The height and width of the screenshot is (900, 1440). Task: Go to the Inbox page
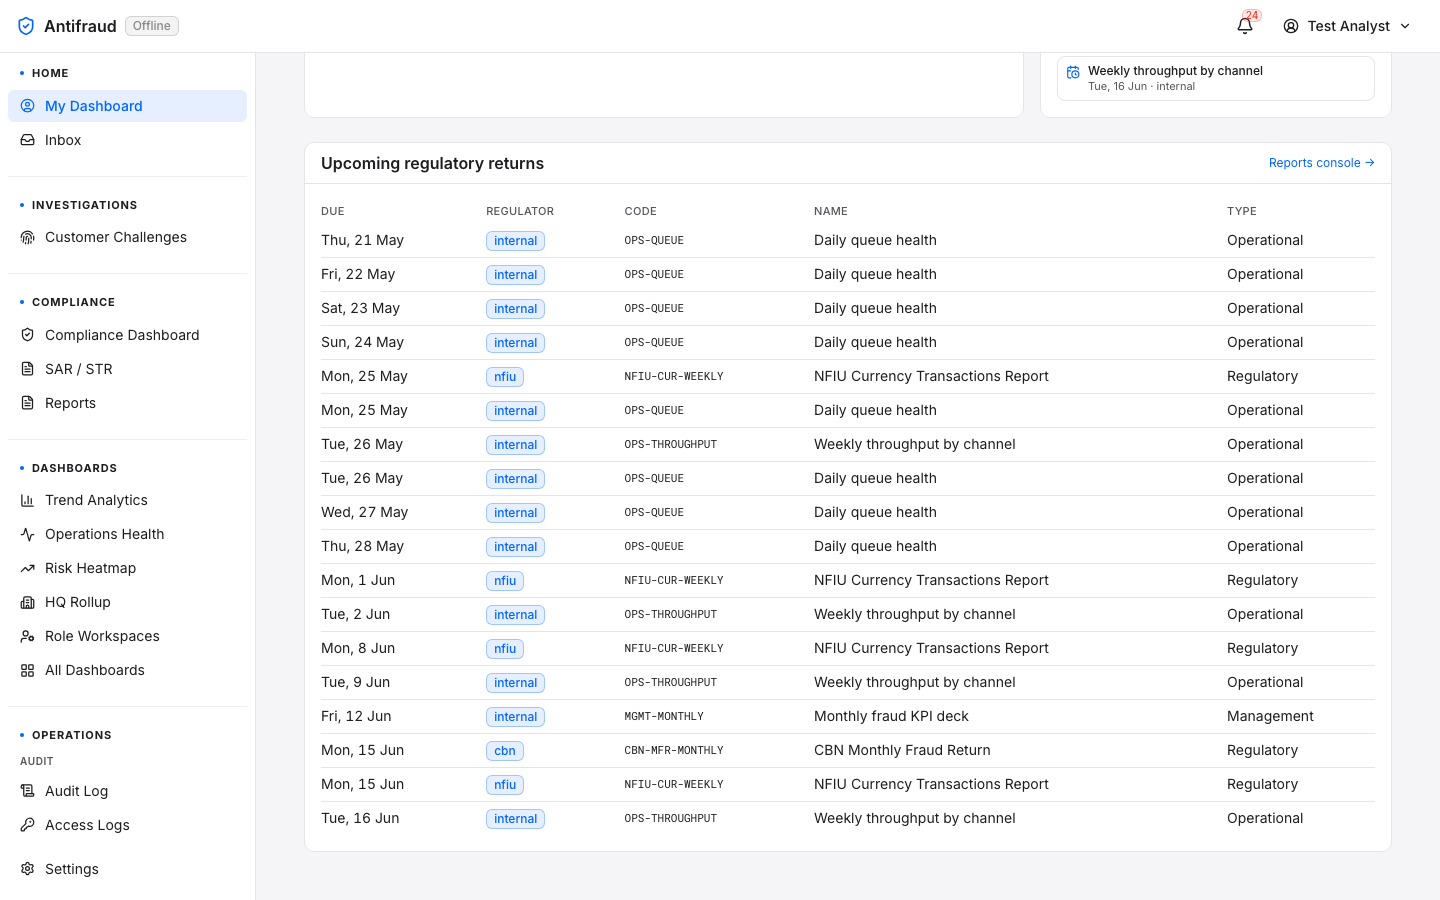click(127, 140)
